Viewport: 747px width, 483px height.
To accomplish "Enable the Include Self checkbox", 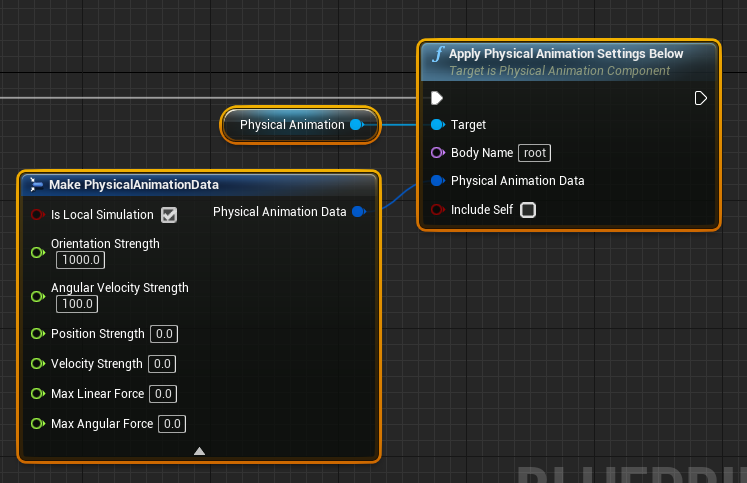I will coord(528,210).
